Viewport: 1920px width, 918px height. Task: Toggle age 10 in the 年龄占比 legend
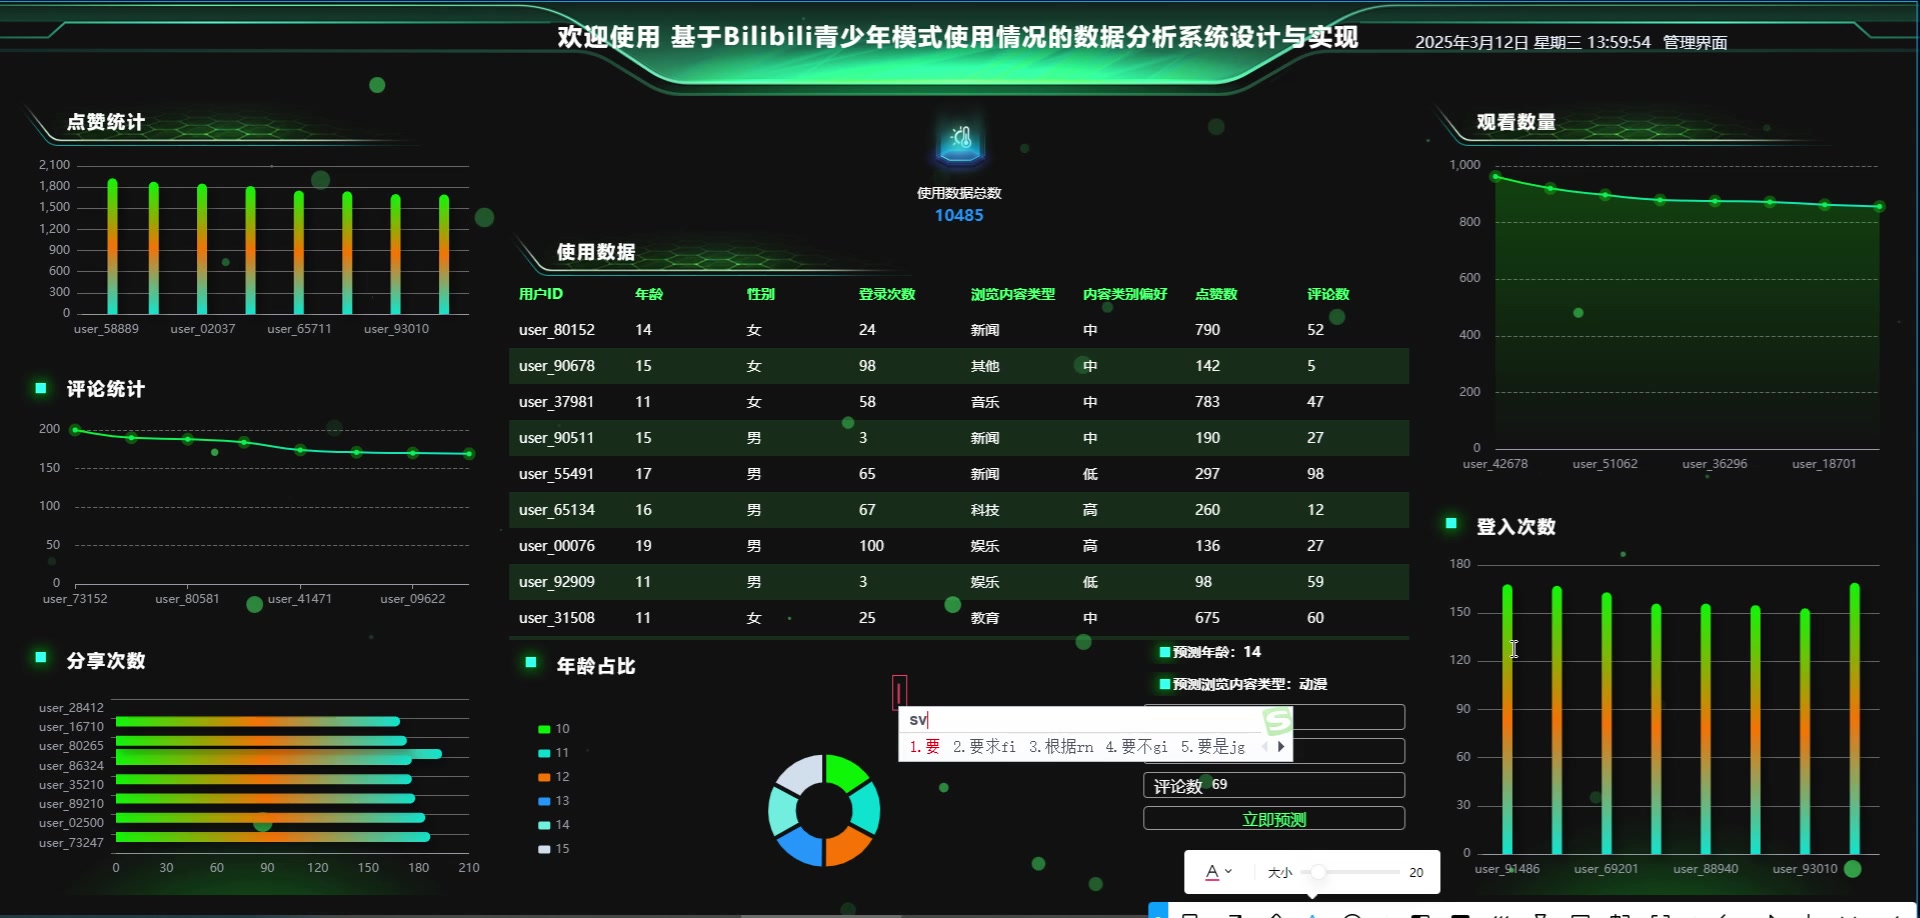[x=554, y=729]
